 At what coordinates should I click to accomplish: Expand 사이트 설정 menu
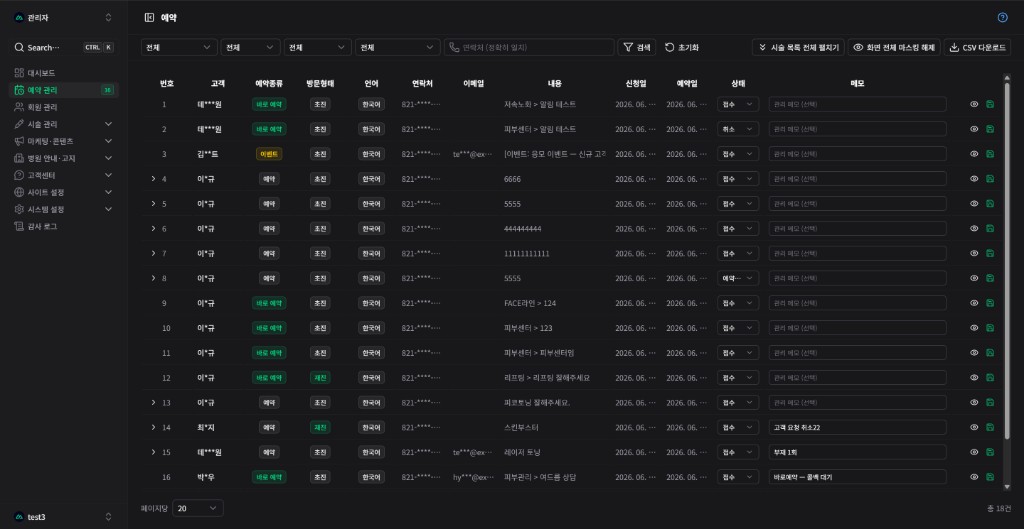pos(63,192)
